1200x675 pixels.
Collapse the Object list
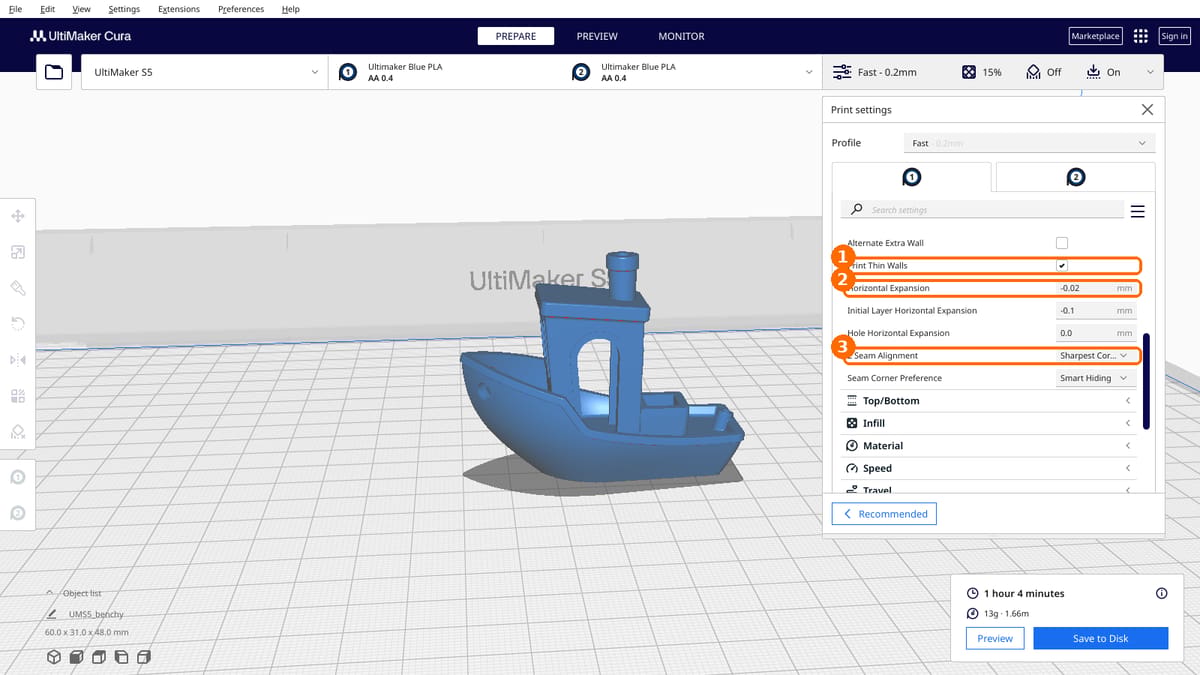pyautogui.click(x=50, y=593)
